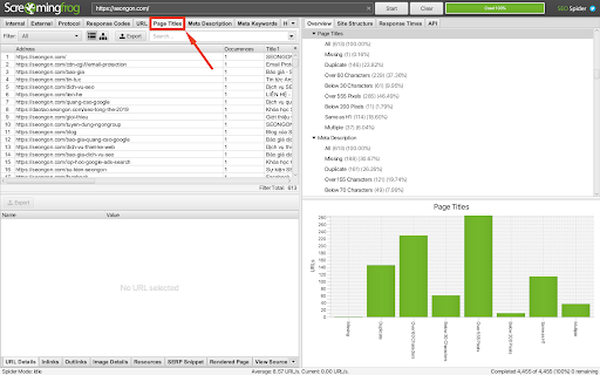Click the Start button
Viewport: 600px width, 375px height.
391,8
